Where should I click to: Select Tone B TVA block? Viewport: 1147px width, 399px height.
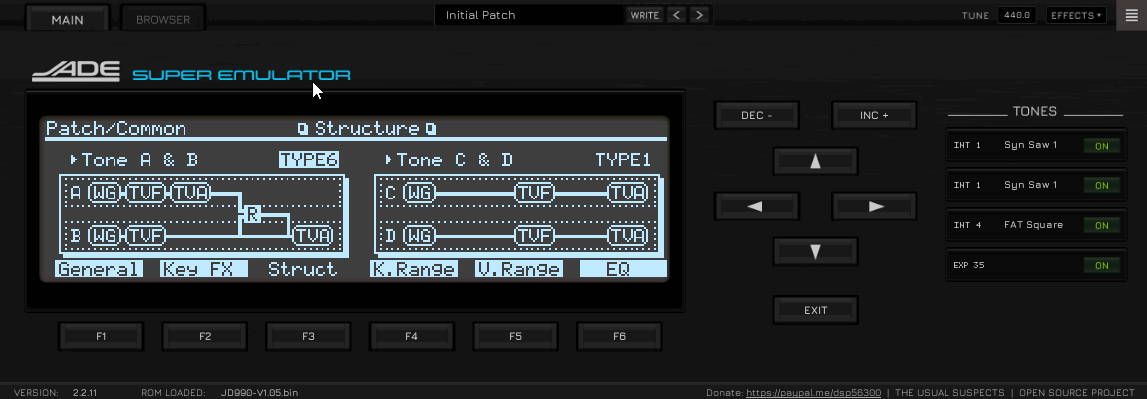[x=314, y=236]
